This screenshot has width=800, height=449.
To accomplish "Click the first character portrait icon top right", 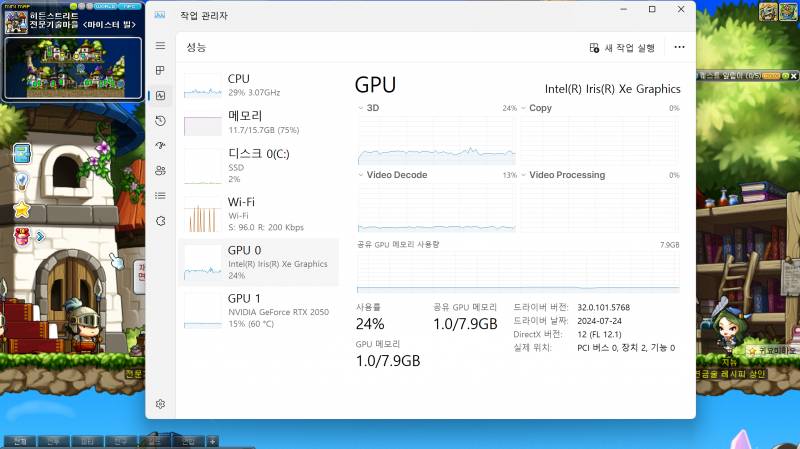I will point(768,12).
